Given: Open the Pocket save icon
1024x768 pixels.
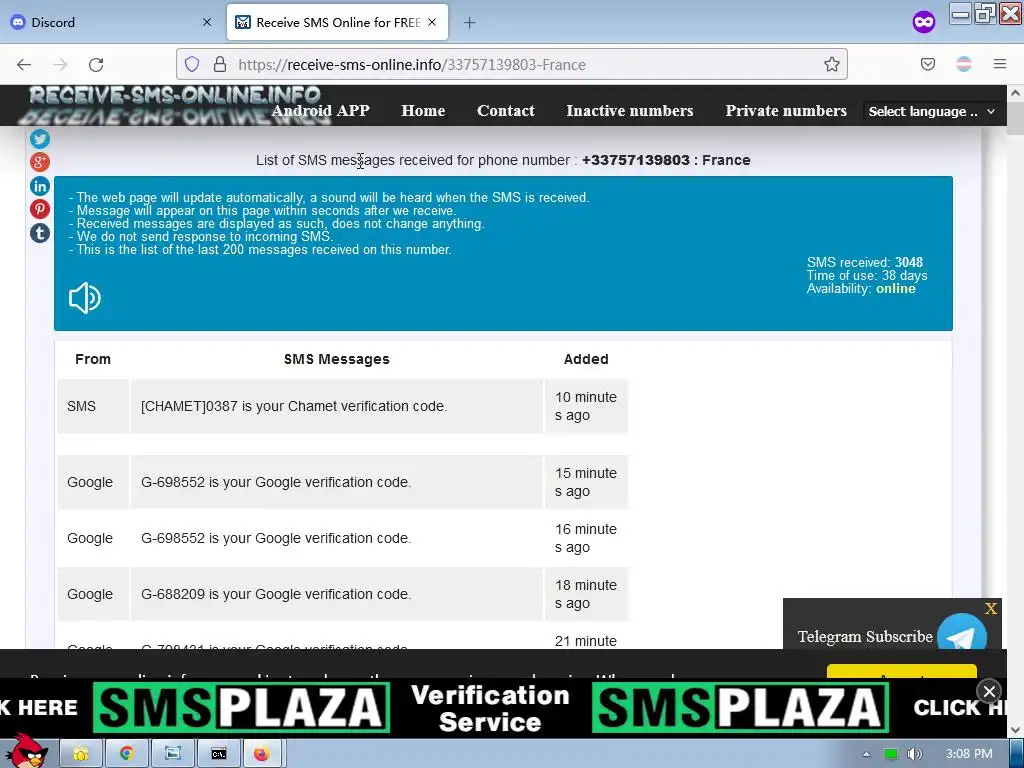Looking at the screenshot, I should [928, 64].
